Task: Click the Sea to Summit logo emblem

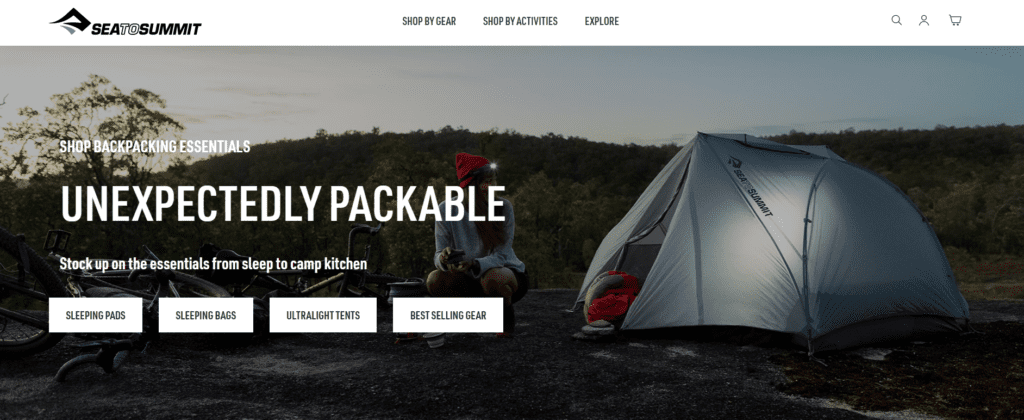Action: 71,20
